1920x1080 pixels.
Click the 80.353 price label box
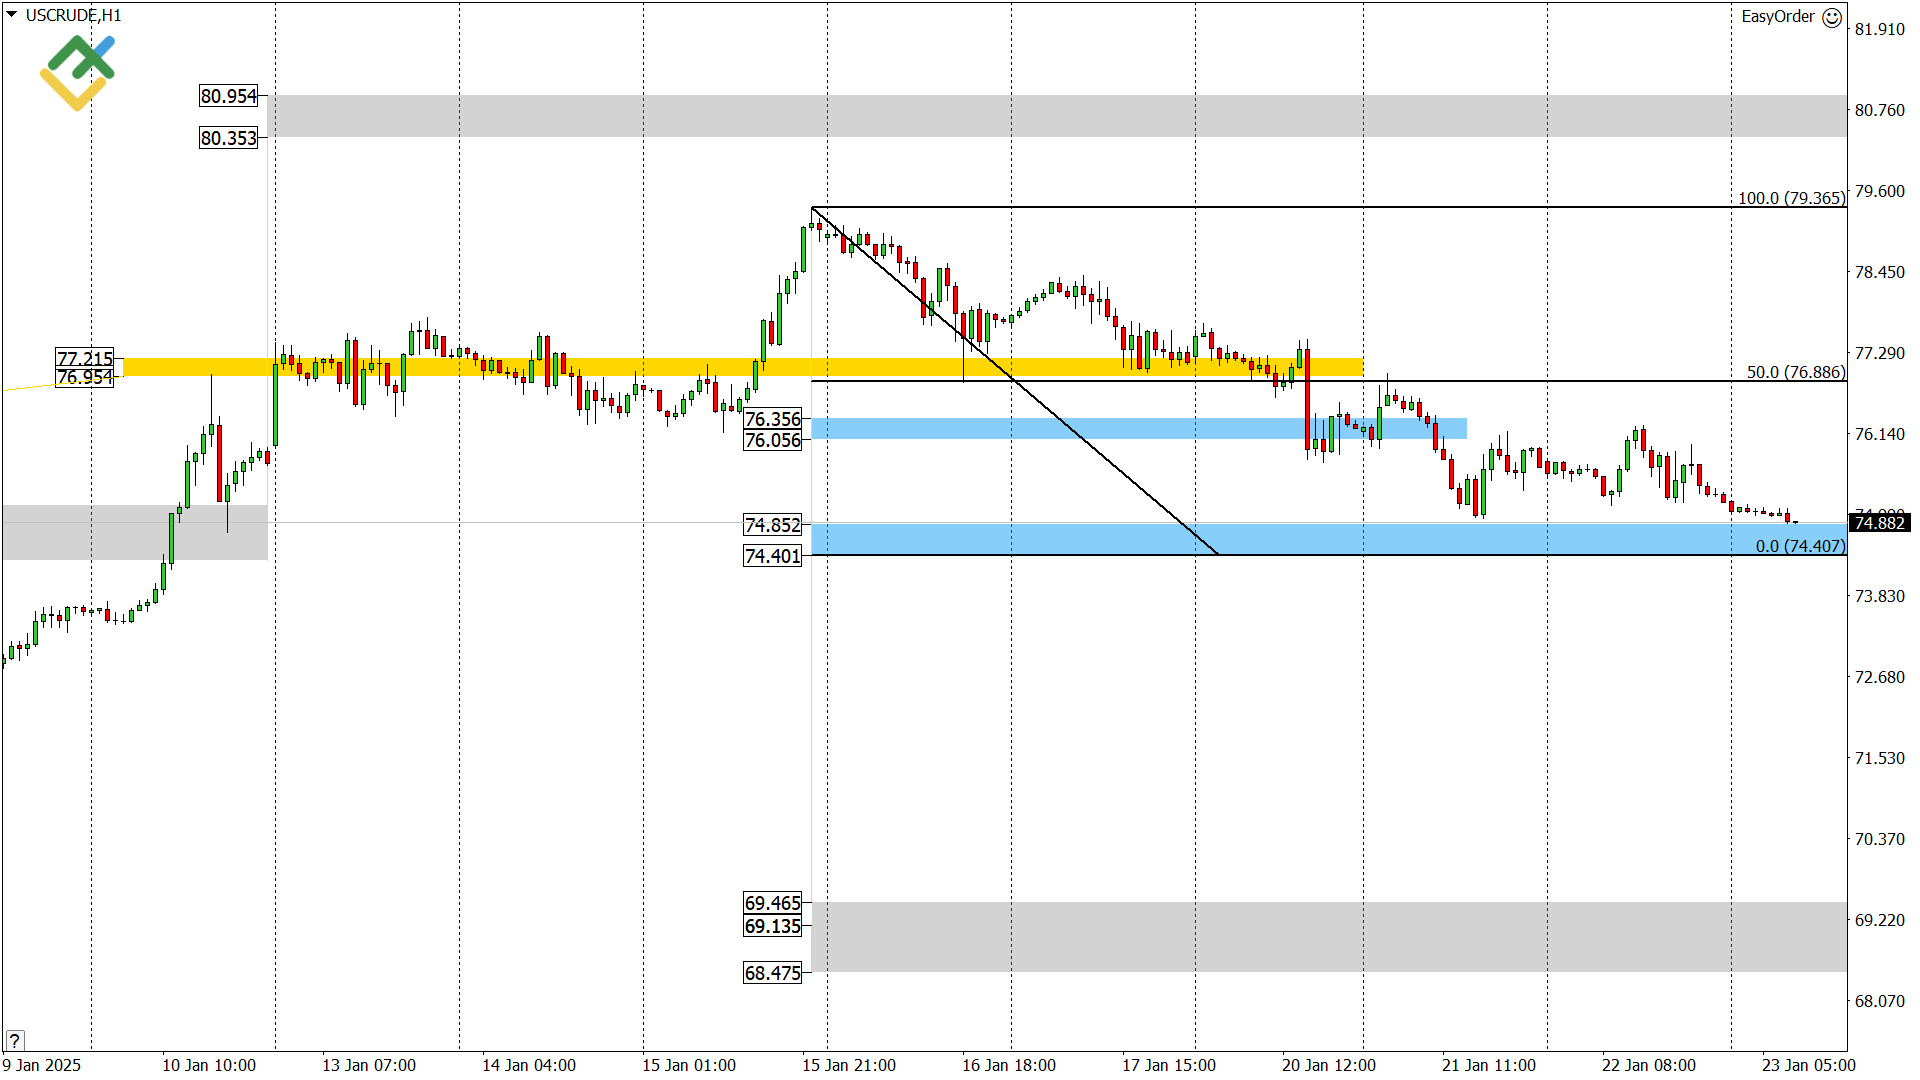(229, 138)
